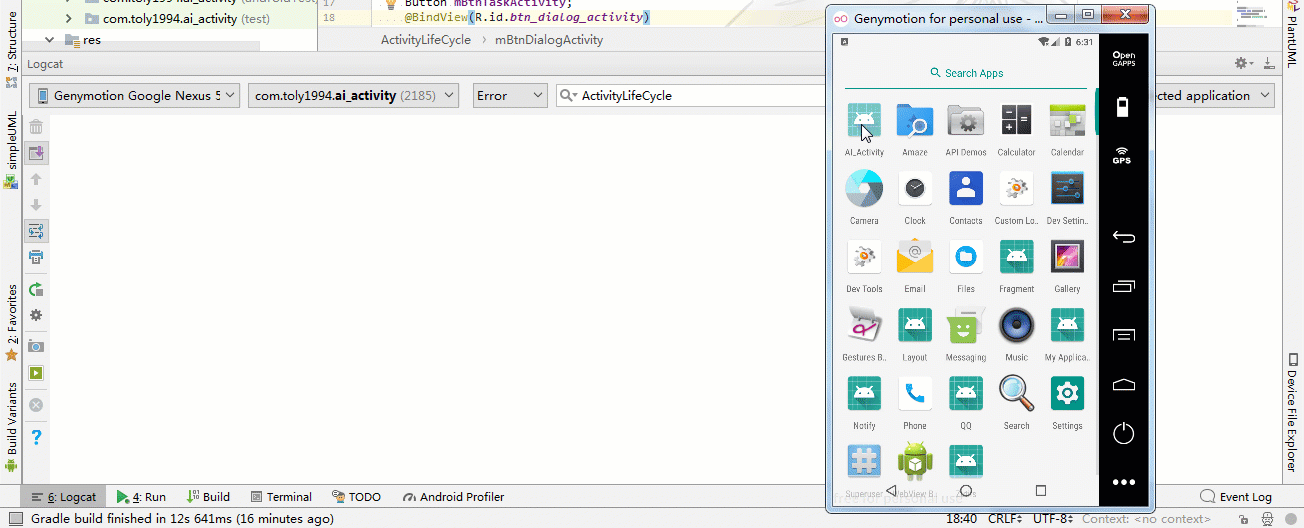The width and height of the screenshot is (1304, 528).
Task: Open the Email app
Action: 914,257
